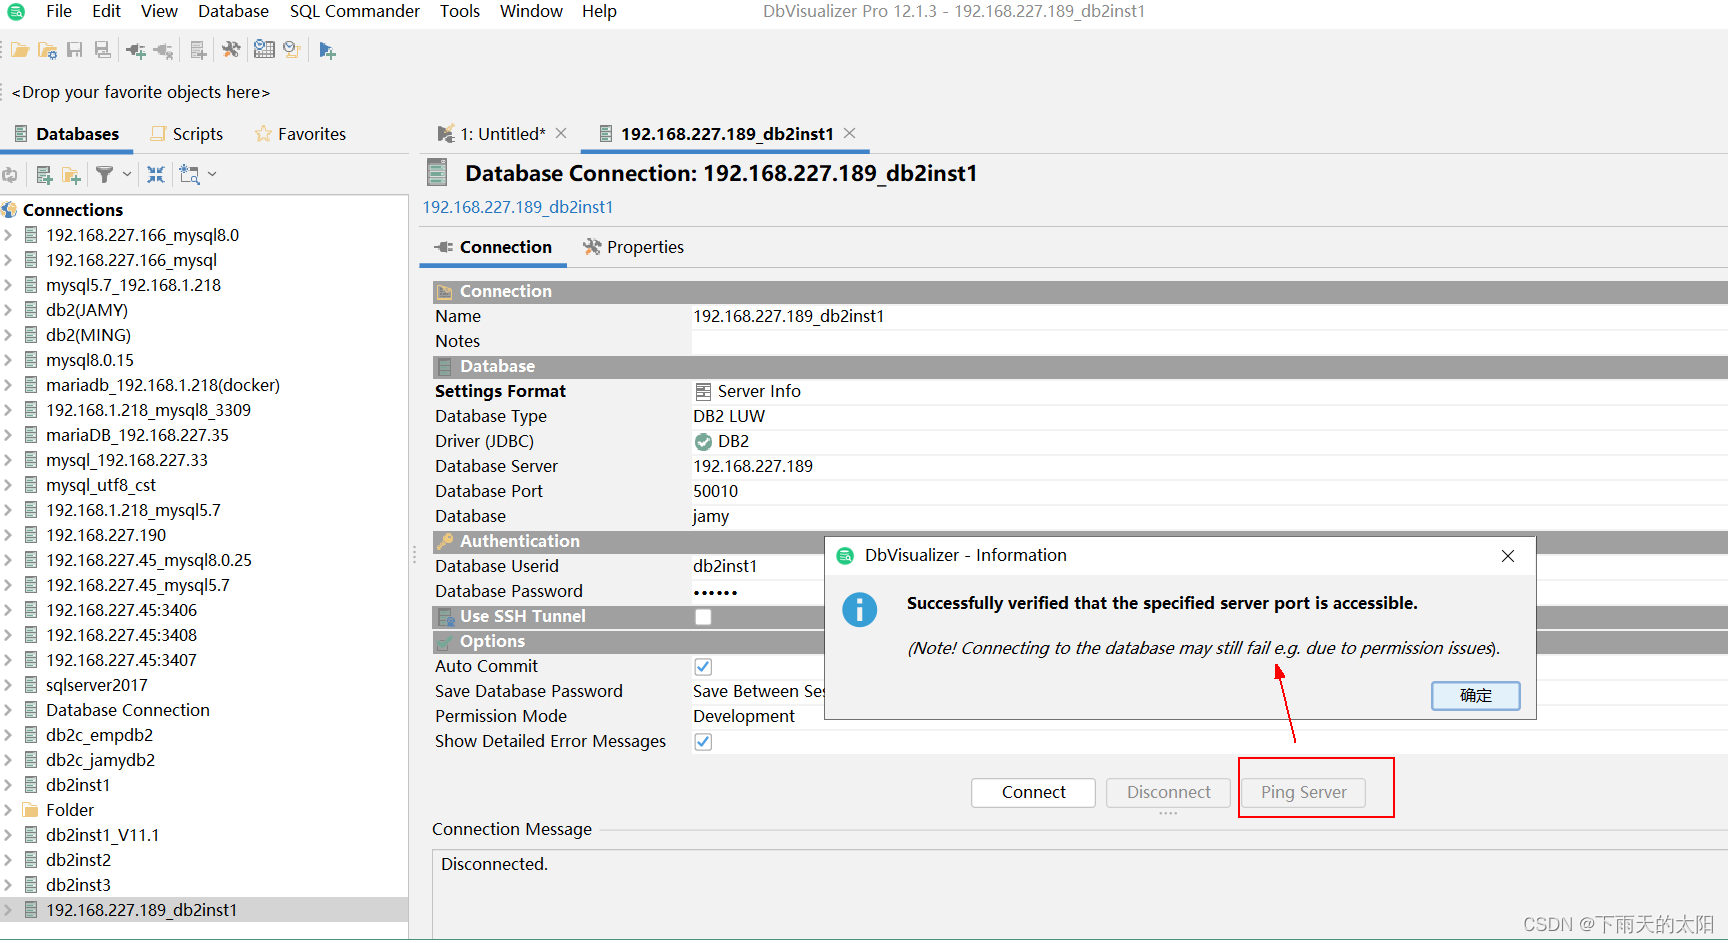Viewport: 1728px width, 943px height.
Task: Click the reload objects tree icon
Action: coord(10,175)
